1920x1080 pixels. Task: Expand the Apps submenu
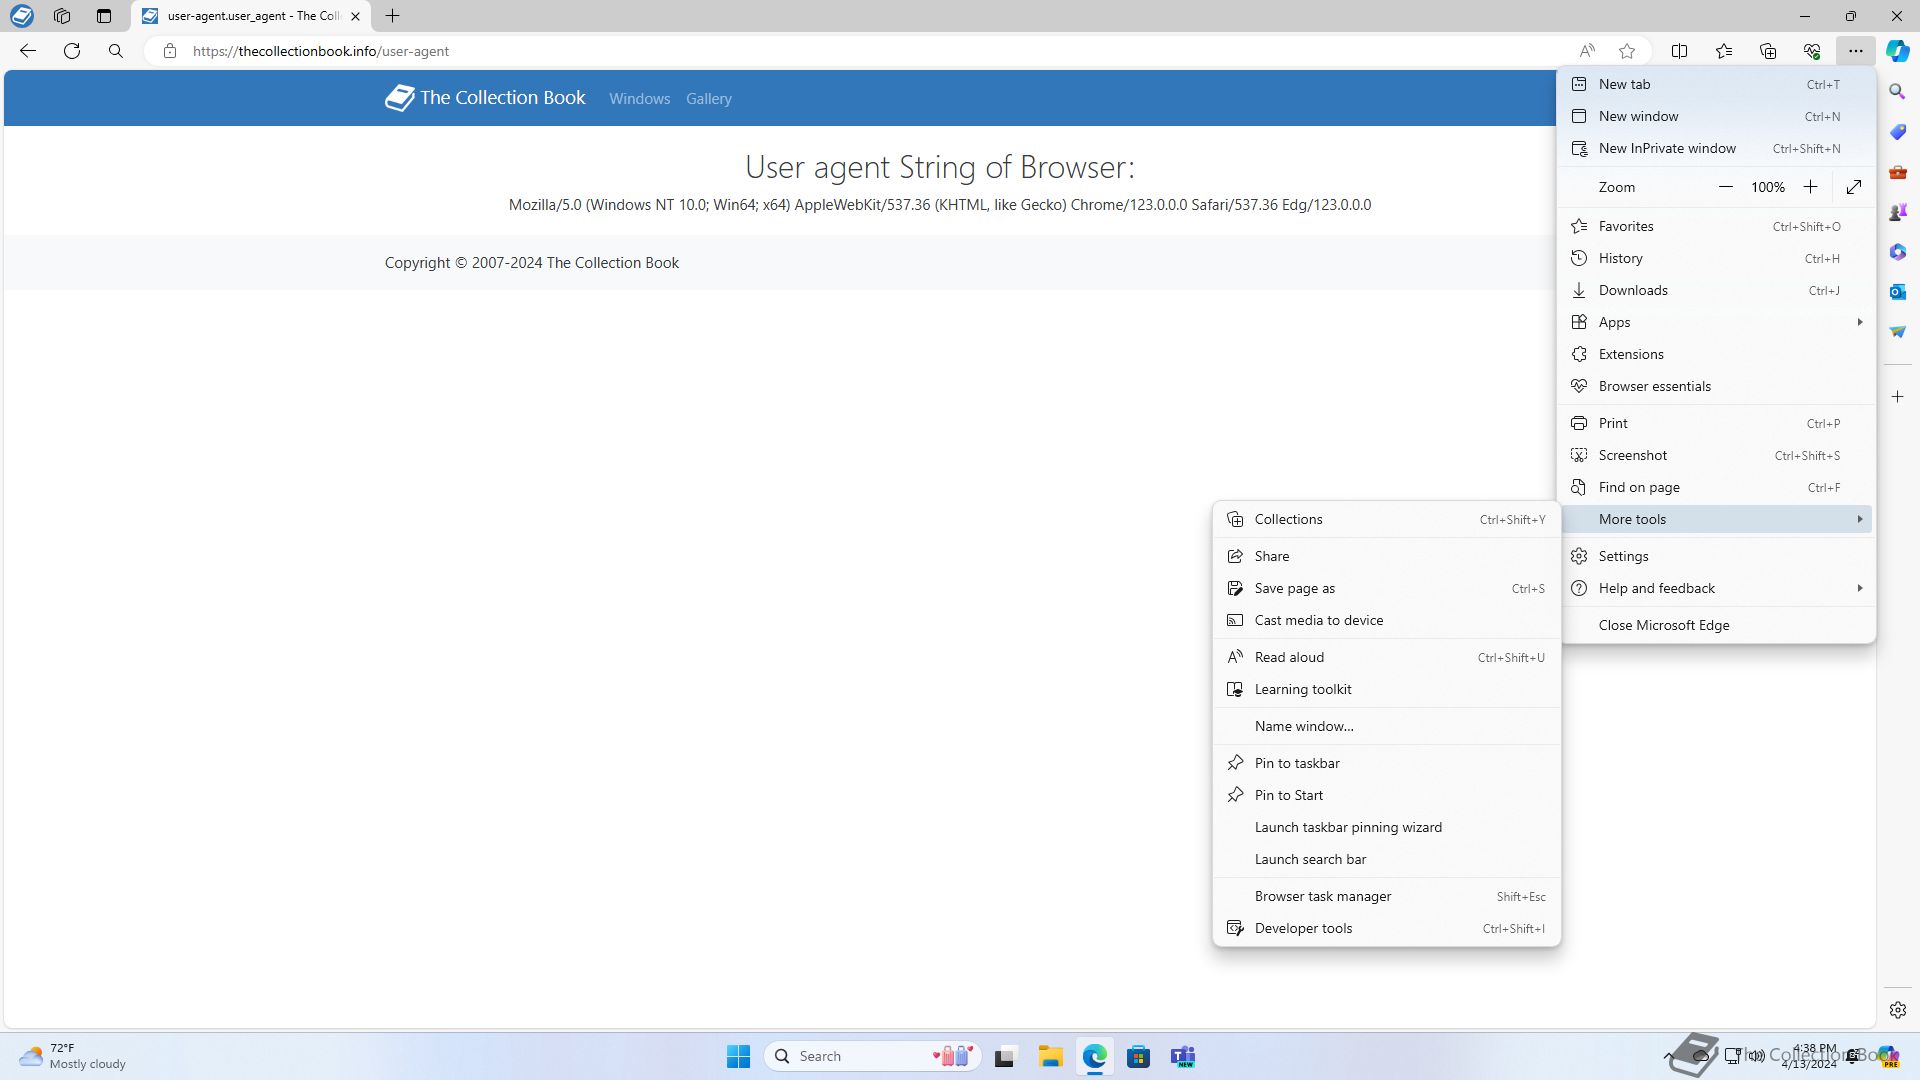pos(1716,322)
